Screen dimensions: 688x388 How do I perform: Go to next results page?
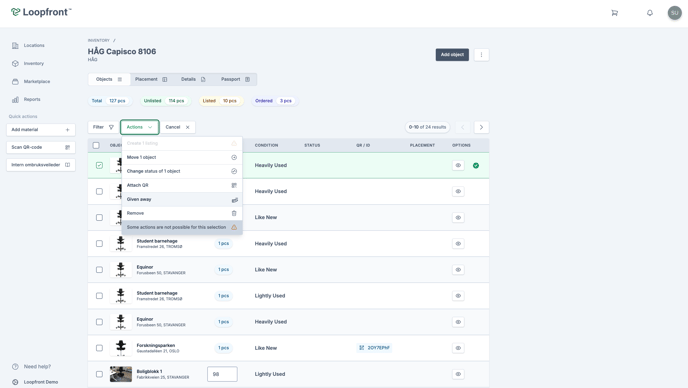coord(481,127)
